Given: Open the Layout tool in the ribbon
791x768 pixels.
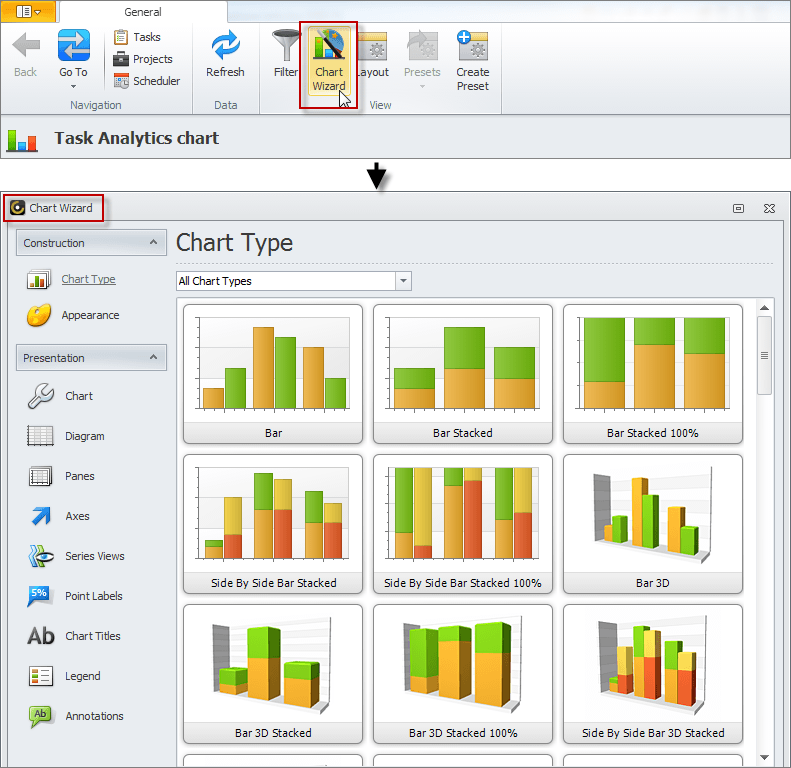Looking at the screenshot, I should point(373,48).
